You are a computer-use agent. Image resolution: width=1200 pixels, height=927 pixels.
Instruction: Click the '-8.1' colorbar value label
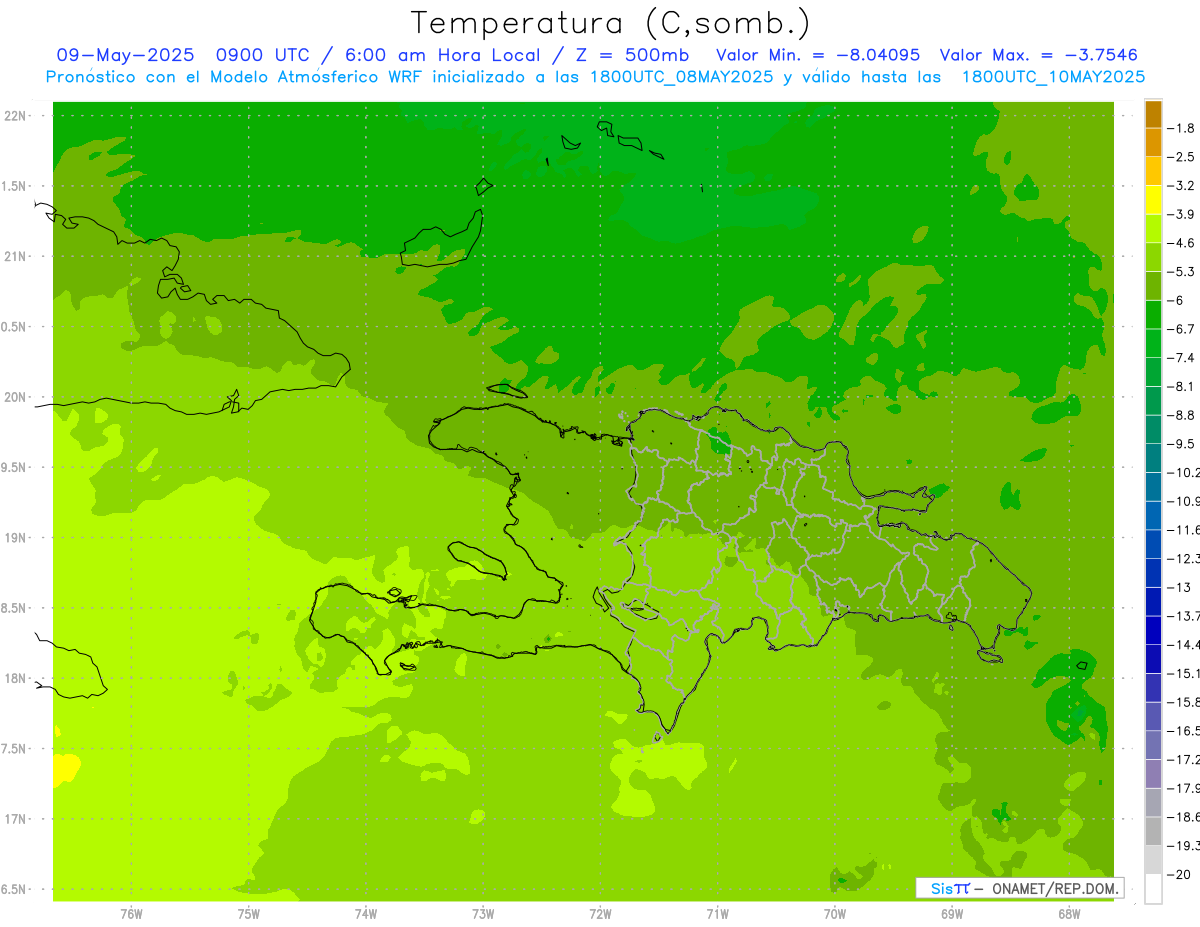click(x=1181, y=386)
